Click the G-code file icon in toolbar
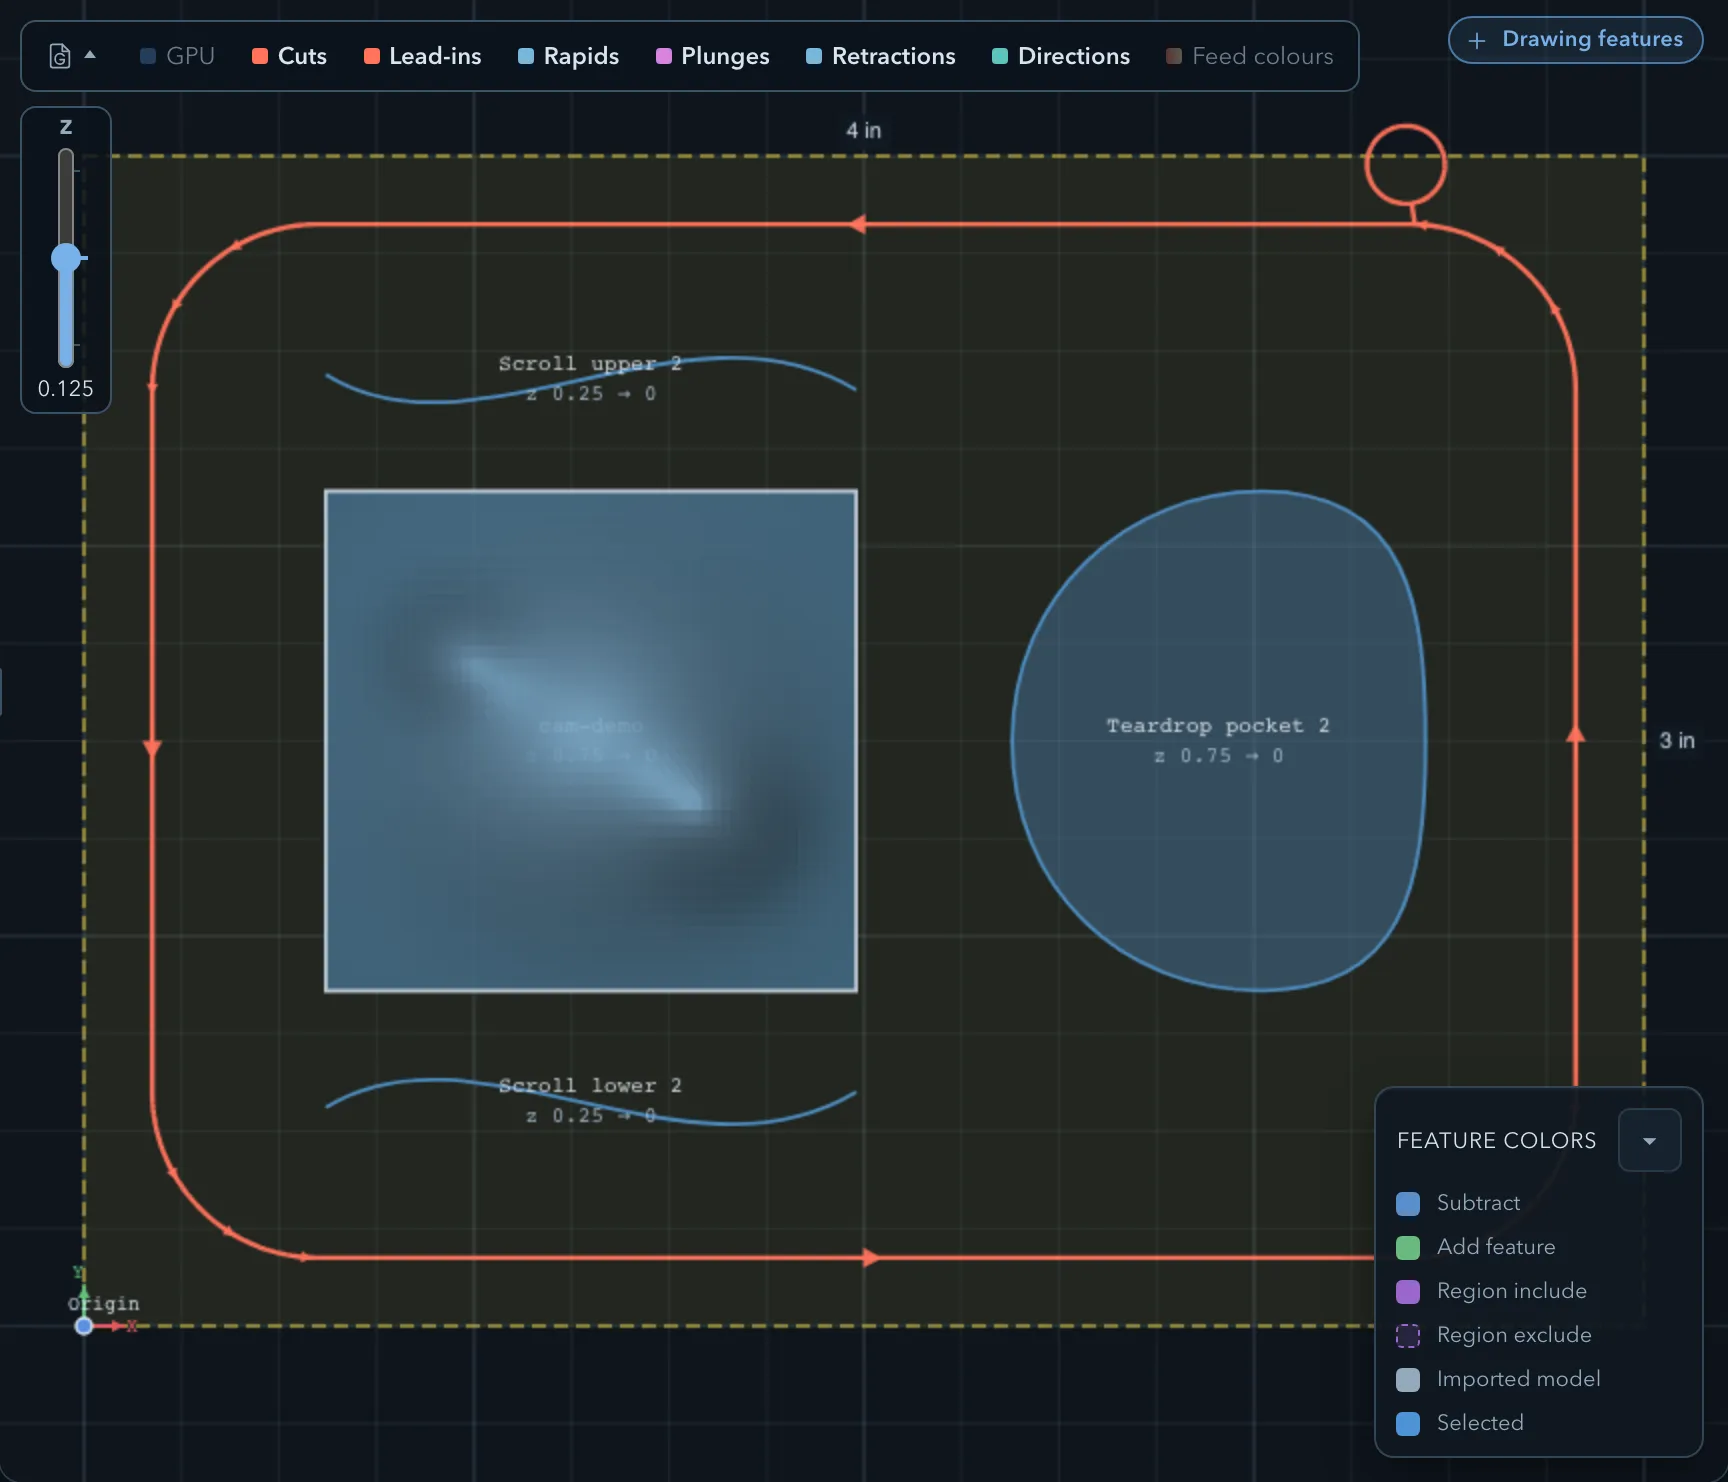 coord(60,56)
